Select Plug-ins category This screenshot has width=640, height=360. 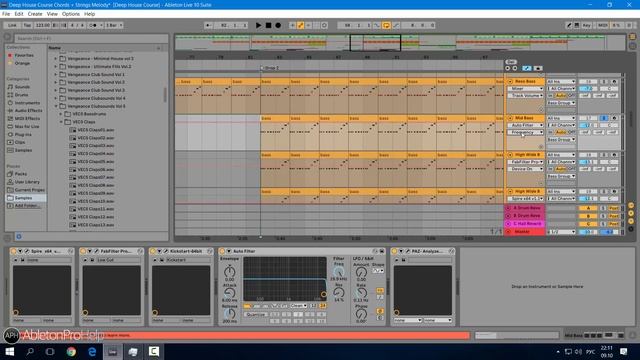point(23,134)
